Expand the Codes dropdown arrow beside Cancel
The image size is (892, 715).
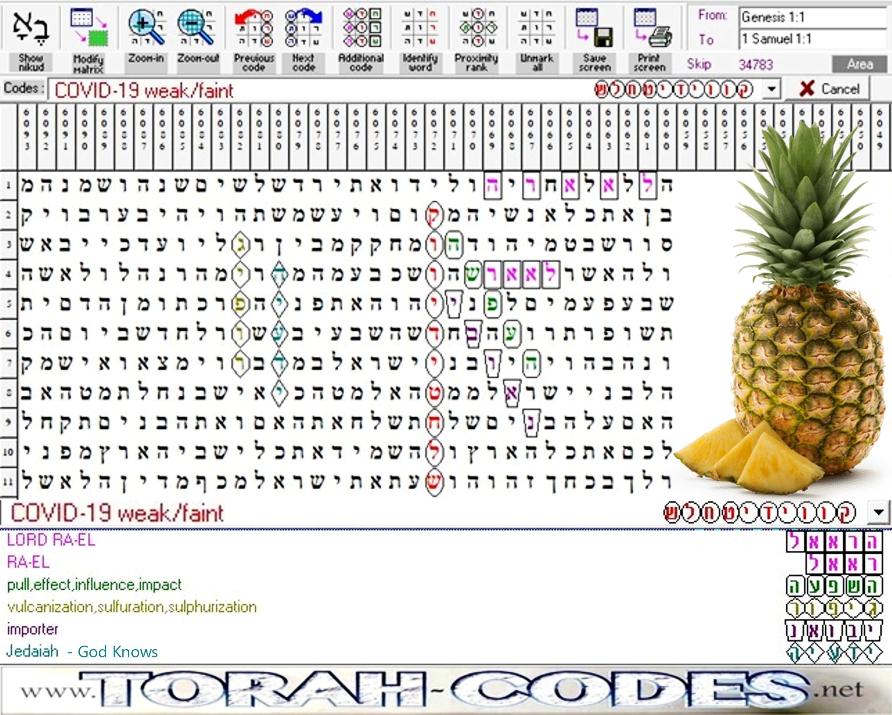coord(771,89)
